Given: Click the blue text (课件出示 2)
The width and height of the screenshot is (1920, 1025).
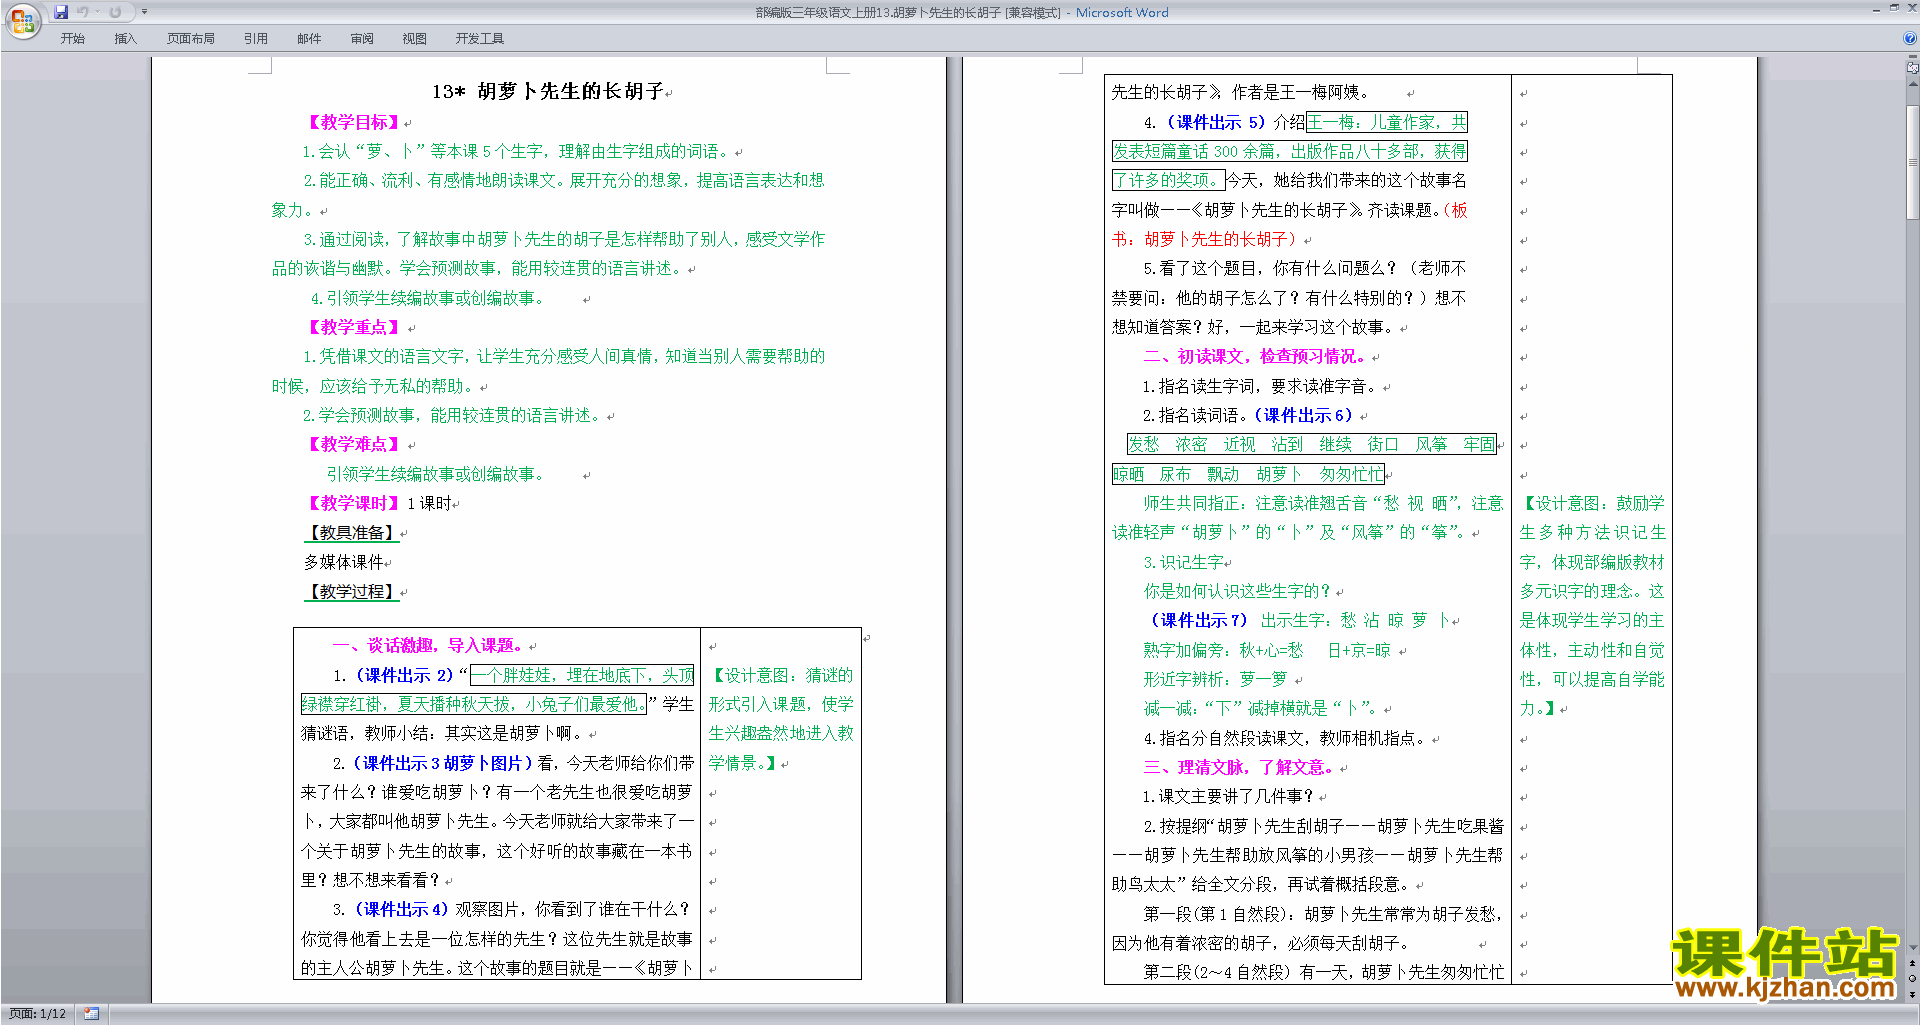Looking at the screenshot, I should point(404,675).
